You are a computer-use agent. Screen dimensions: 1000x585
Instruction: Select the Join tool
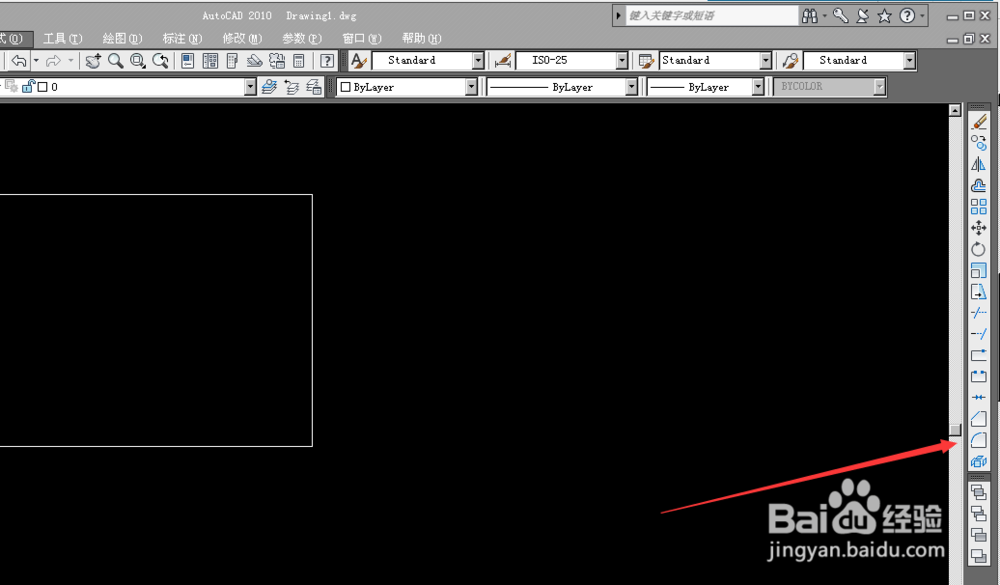coord(979,397)
